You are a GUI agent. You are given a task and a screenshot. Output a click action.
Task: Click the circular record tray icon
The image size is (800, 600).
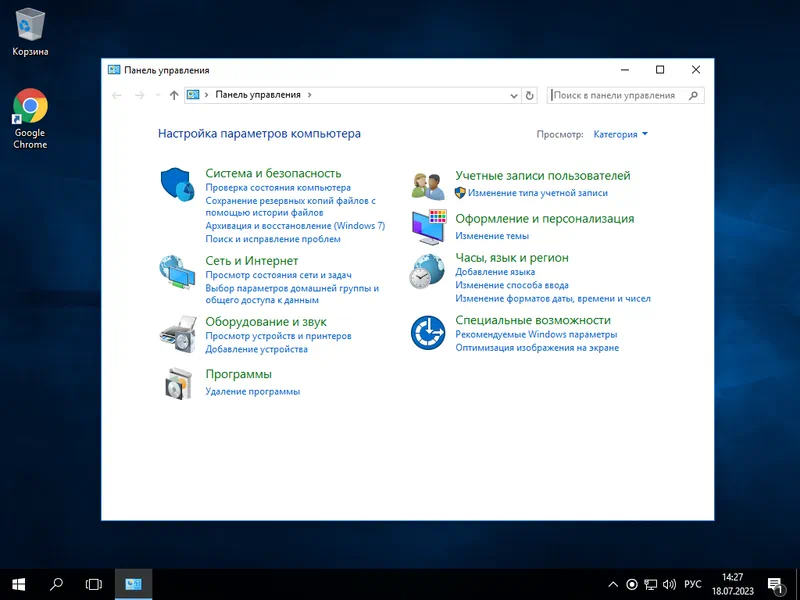[x=632, y=585]
